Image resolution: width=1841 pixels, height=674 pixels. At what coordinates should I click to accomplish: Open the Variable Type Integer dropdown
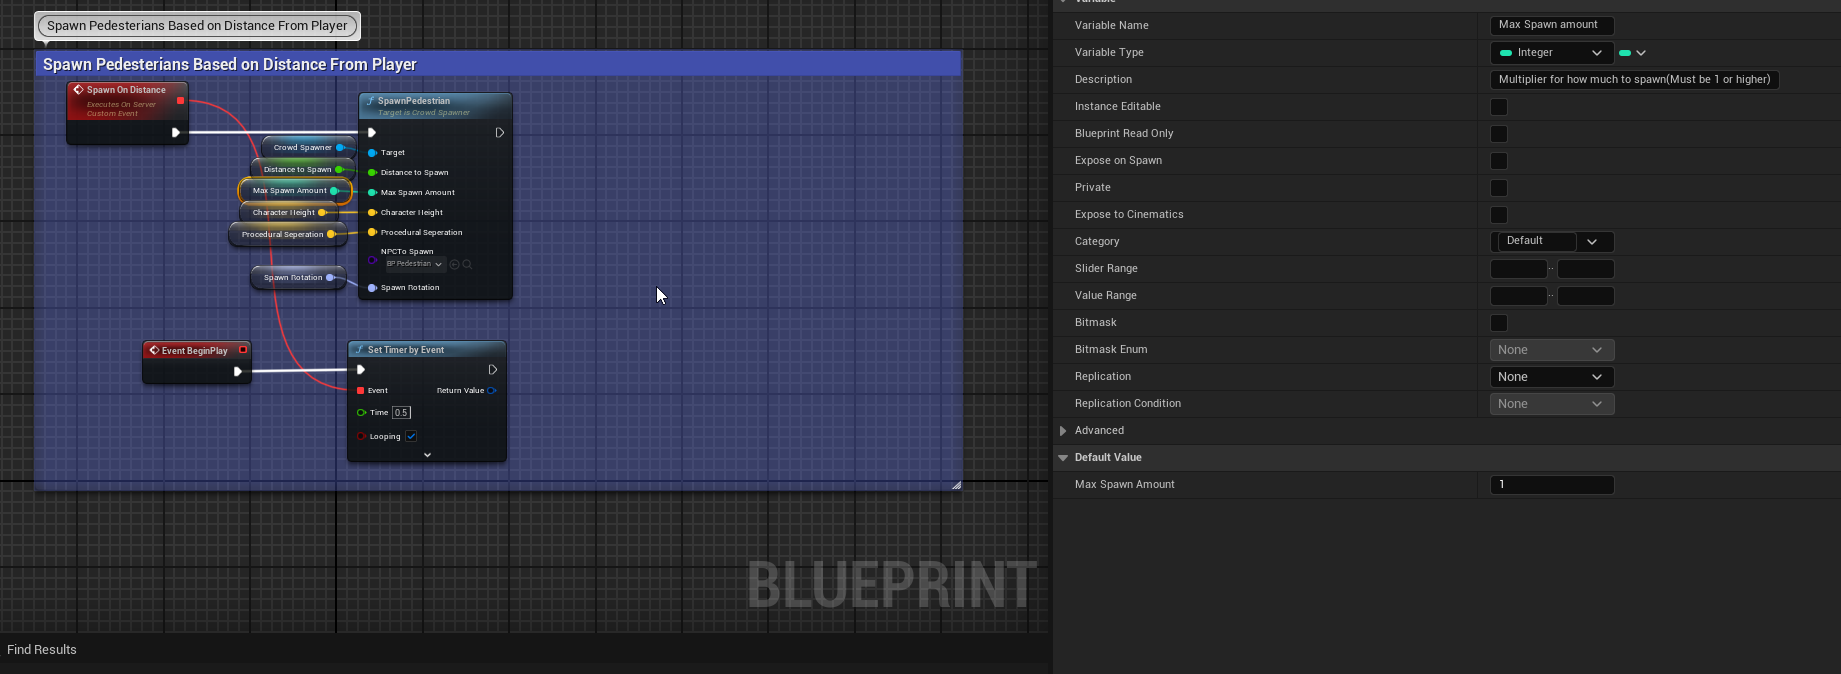click(1551, 53)
